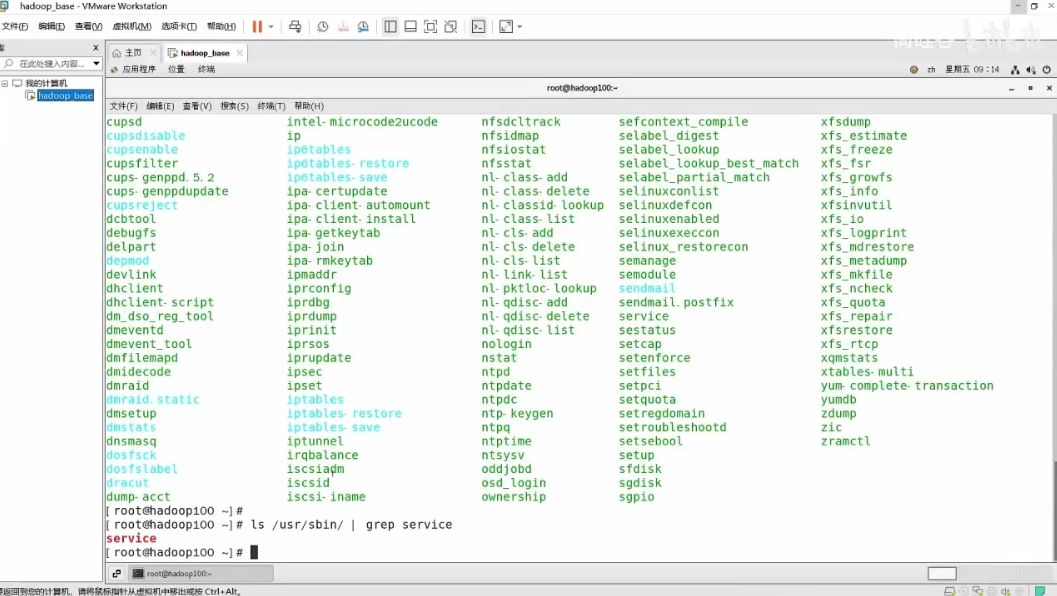The height and width of the screenshot is (596, 1057).
Task: Click the revert to snapshot icon
Action: pos(343,26)
